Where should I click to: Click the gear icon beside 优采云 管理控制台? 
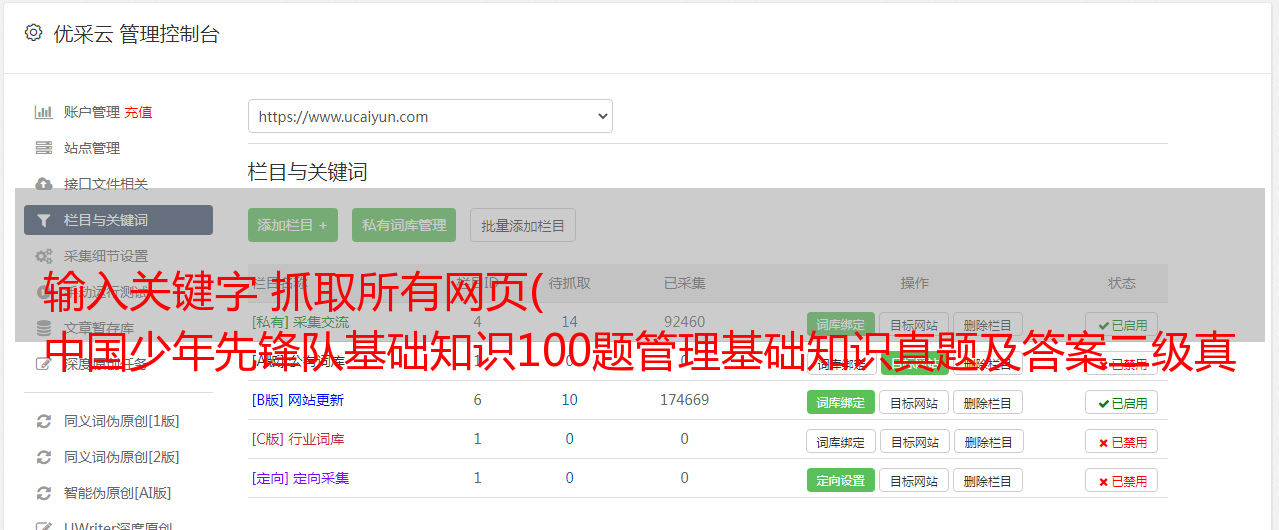coord(33,33)
